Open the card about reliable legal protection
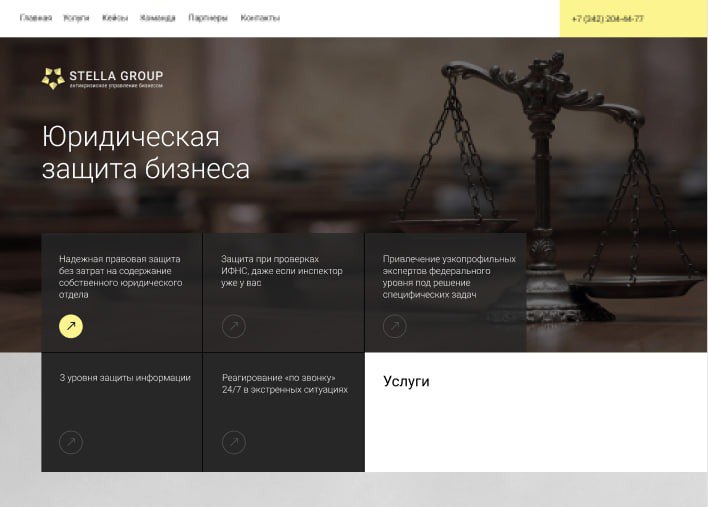This screenshot has height=507, width=708. 120,276
